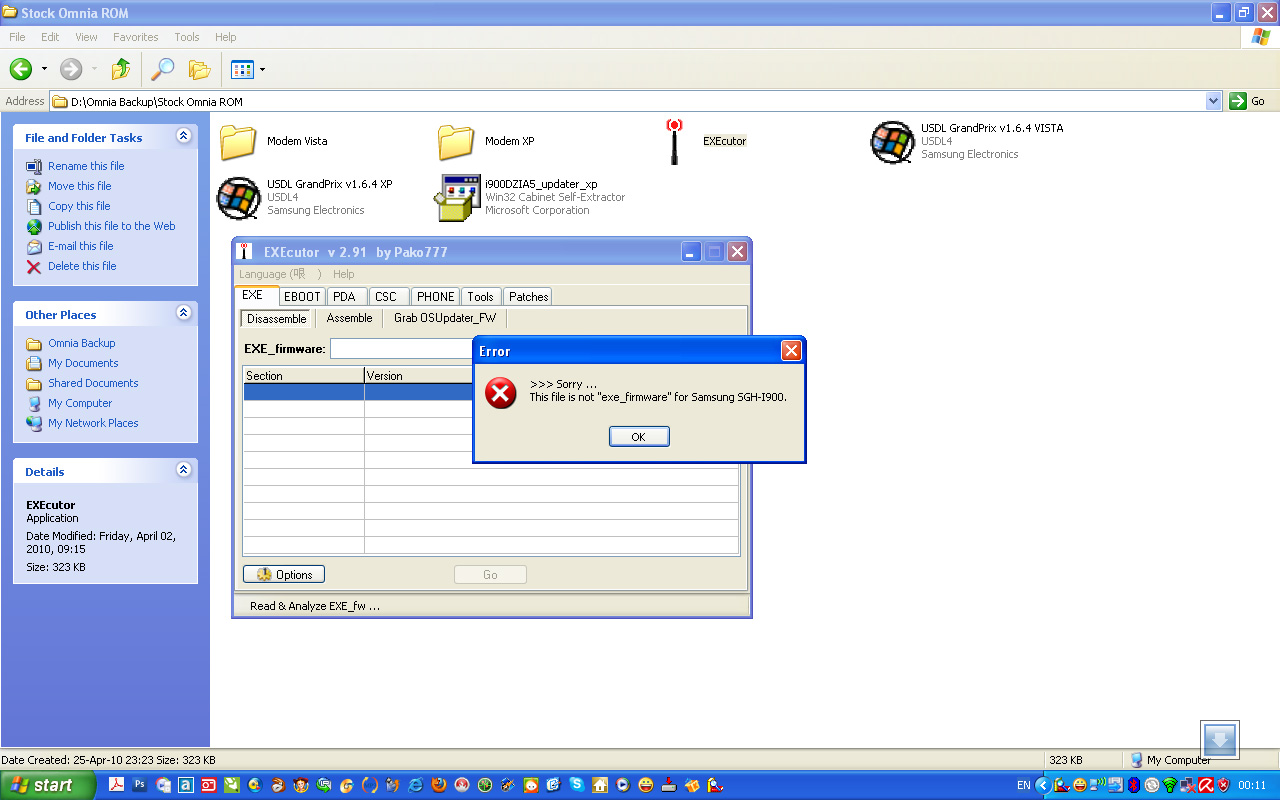Collapse the Details panel
The width and height of the screenshot is (1280, 800).
coord(183,470)
